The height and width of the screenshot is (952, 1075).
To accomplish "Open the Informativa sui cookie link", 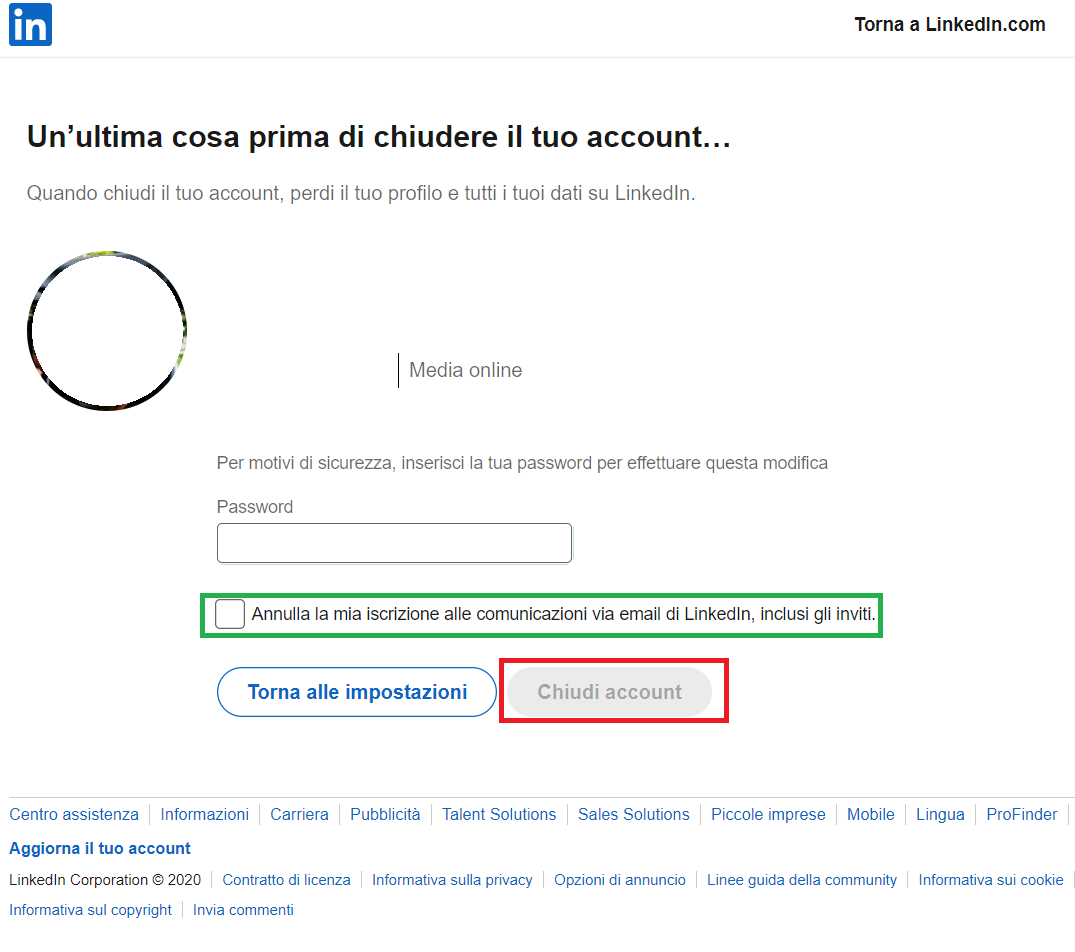I will click(990, 880).
